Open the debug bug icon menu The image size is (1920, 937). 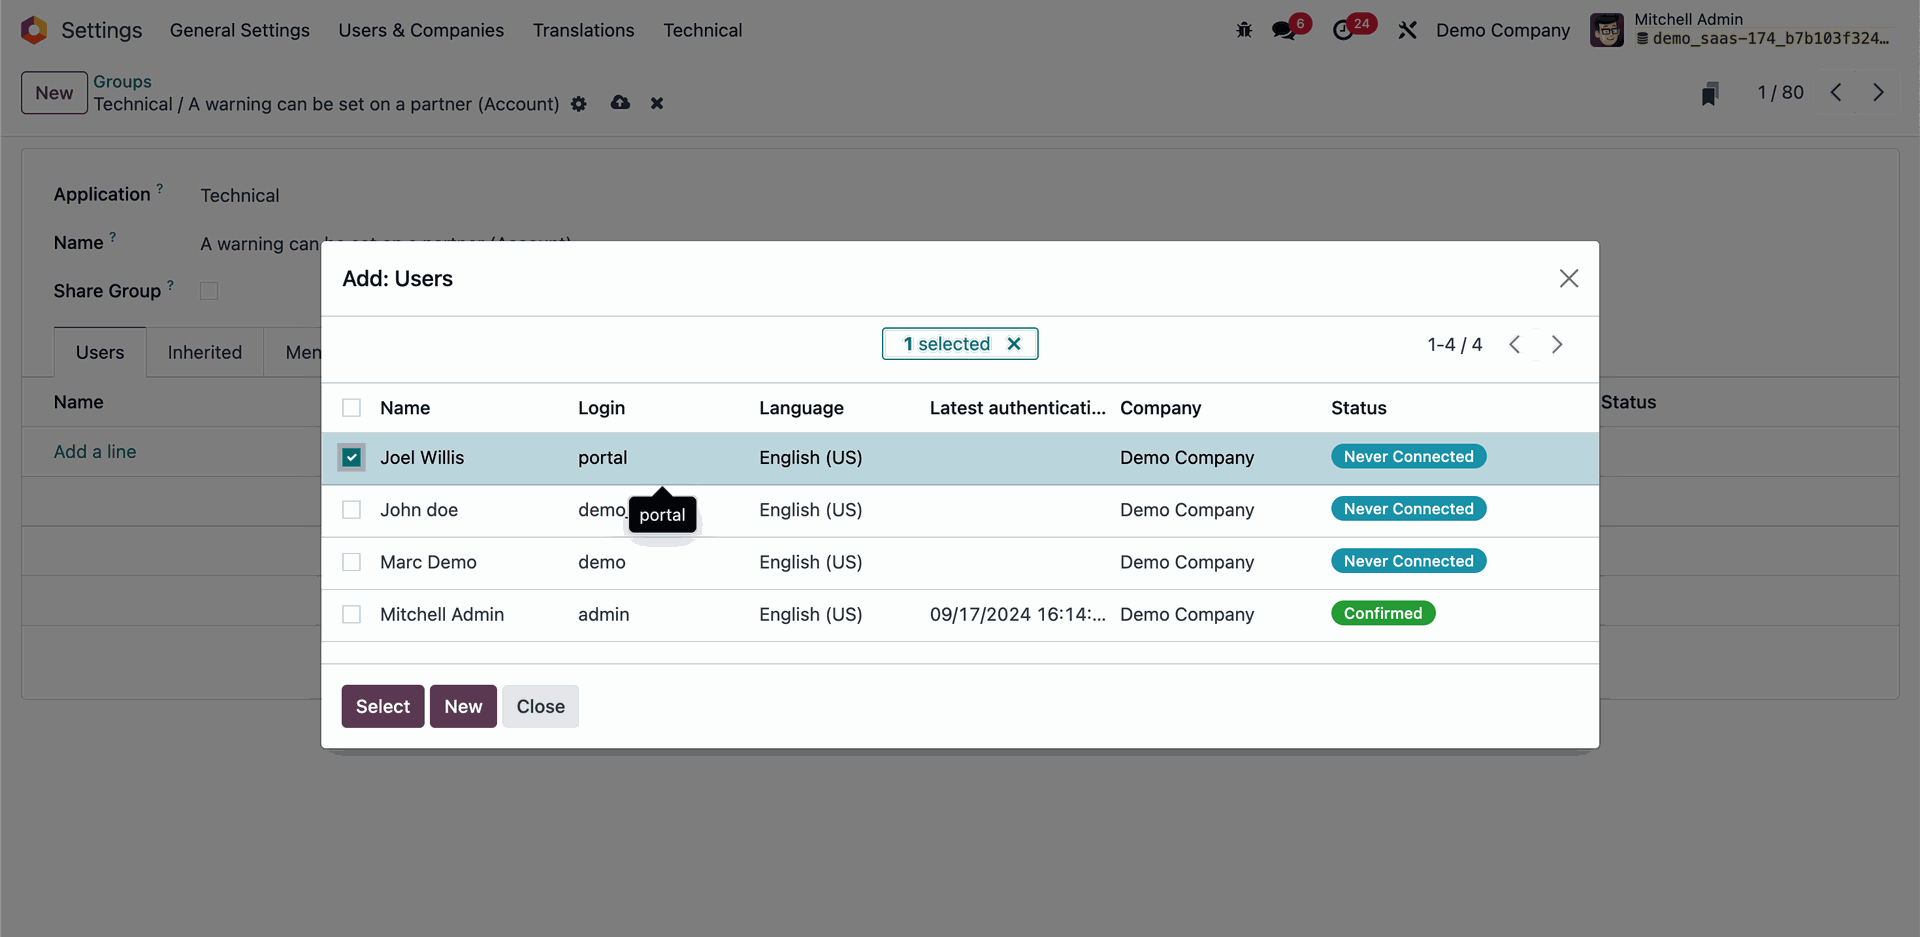pyautogui.click(x=1244, y=30)
